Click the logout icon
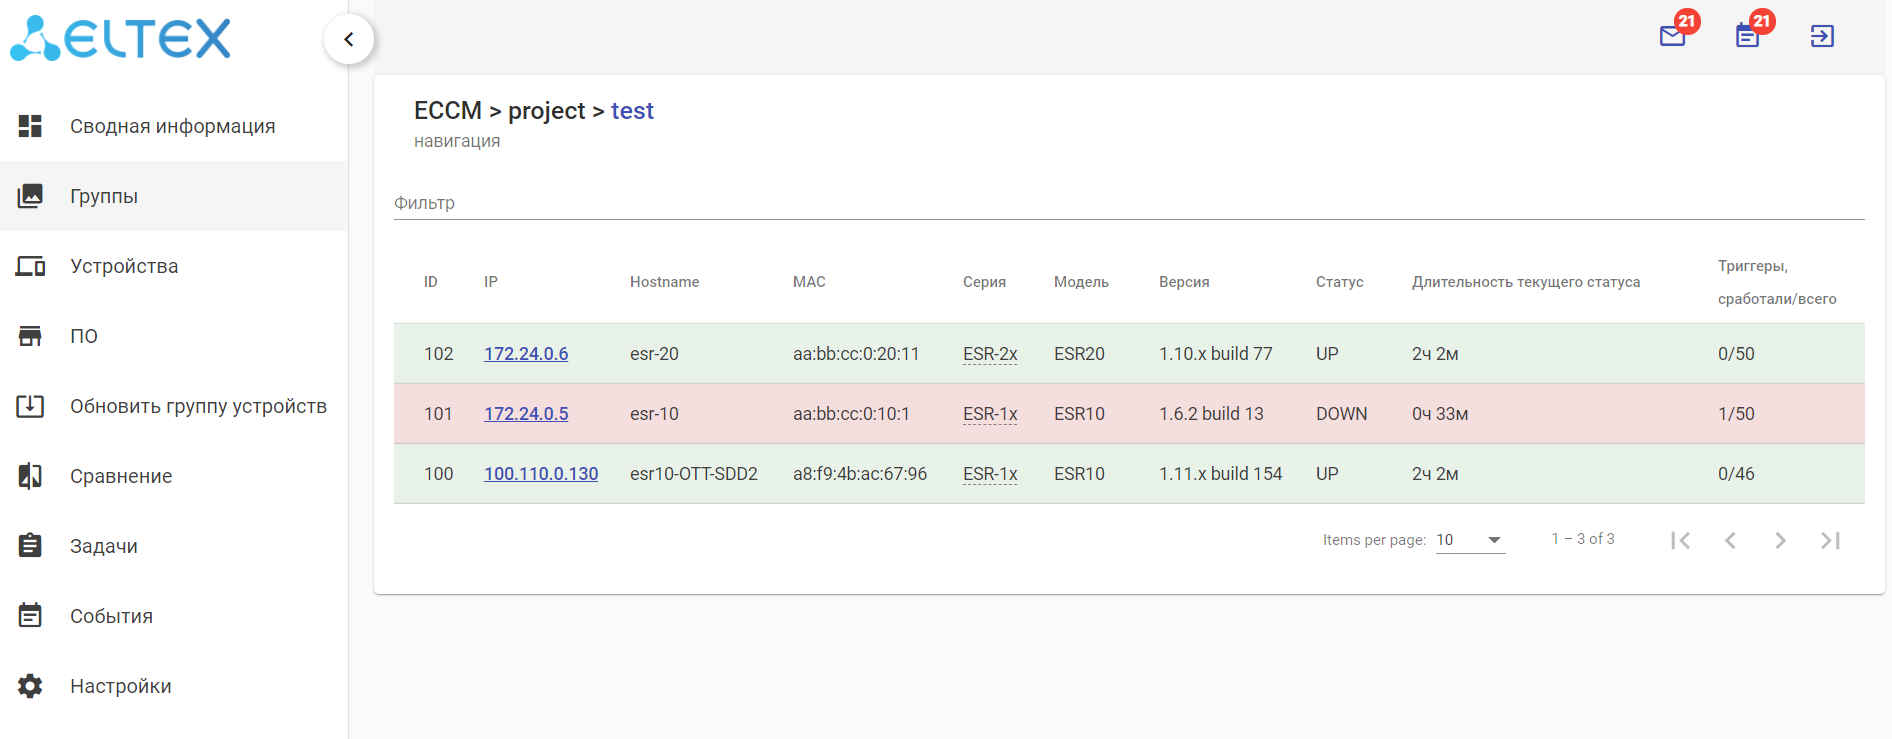1892x739 pixels. point(1822,37)
